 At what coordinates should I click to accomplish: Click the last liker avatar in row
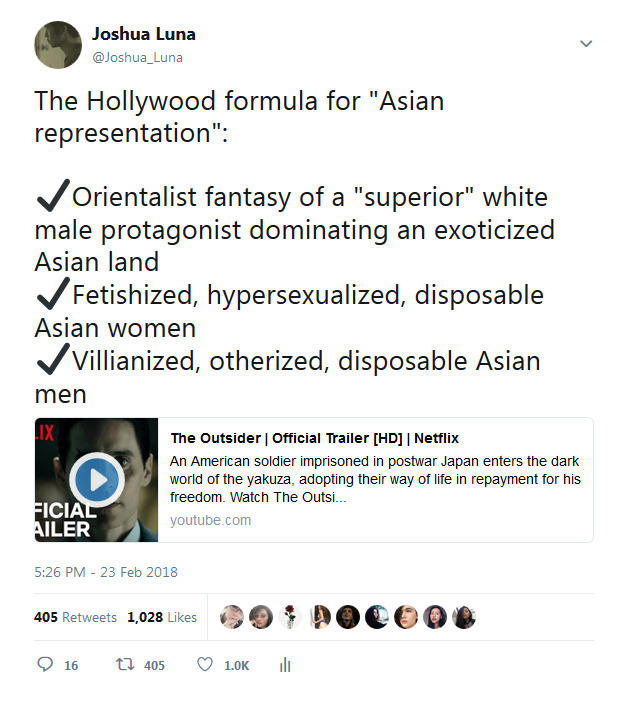(464, 617)
